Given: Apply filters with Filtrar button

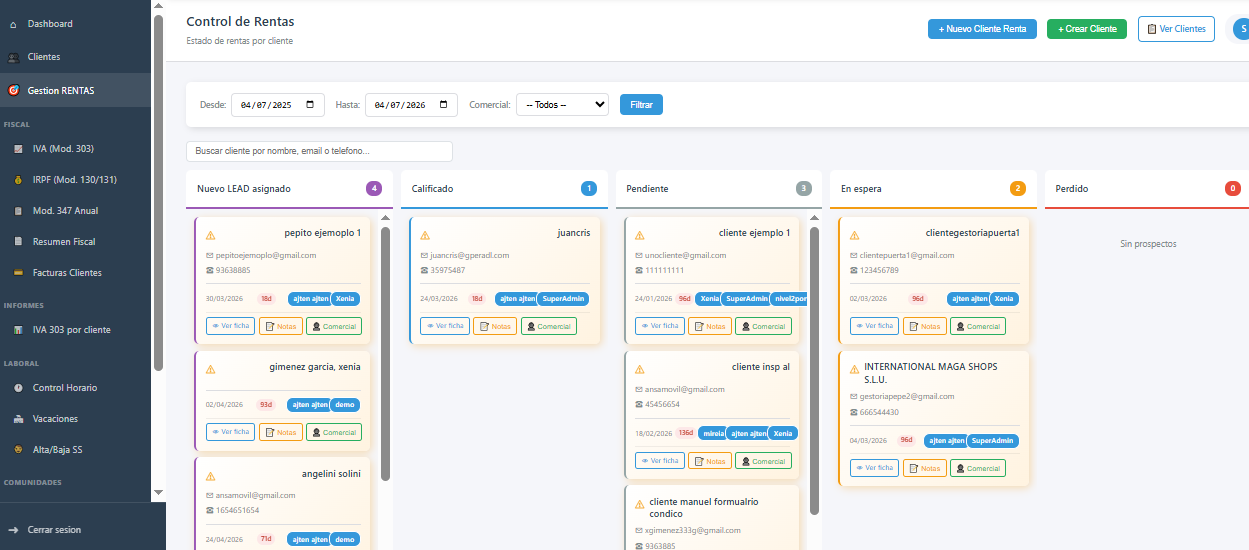Looking at the screenshot, I should tap(641, 104).
